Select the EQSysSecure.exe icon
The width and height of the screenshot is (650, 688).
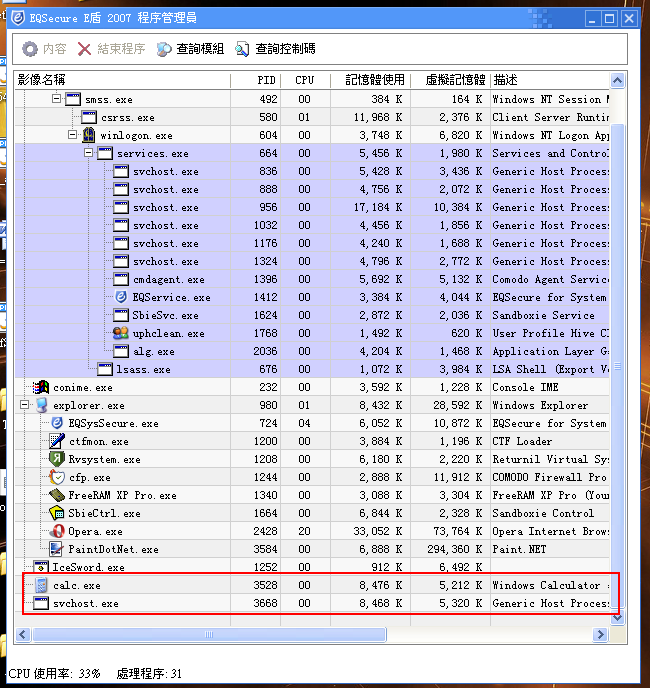pos(57,423)
